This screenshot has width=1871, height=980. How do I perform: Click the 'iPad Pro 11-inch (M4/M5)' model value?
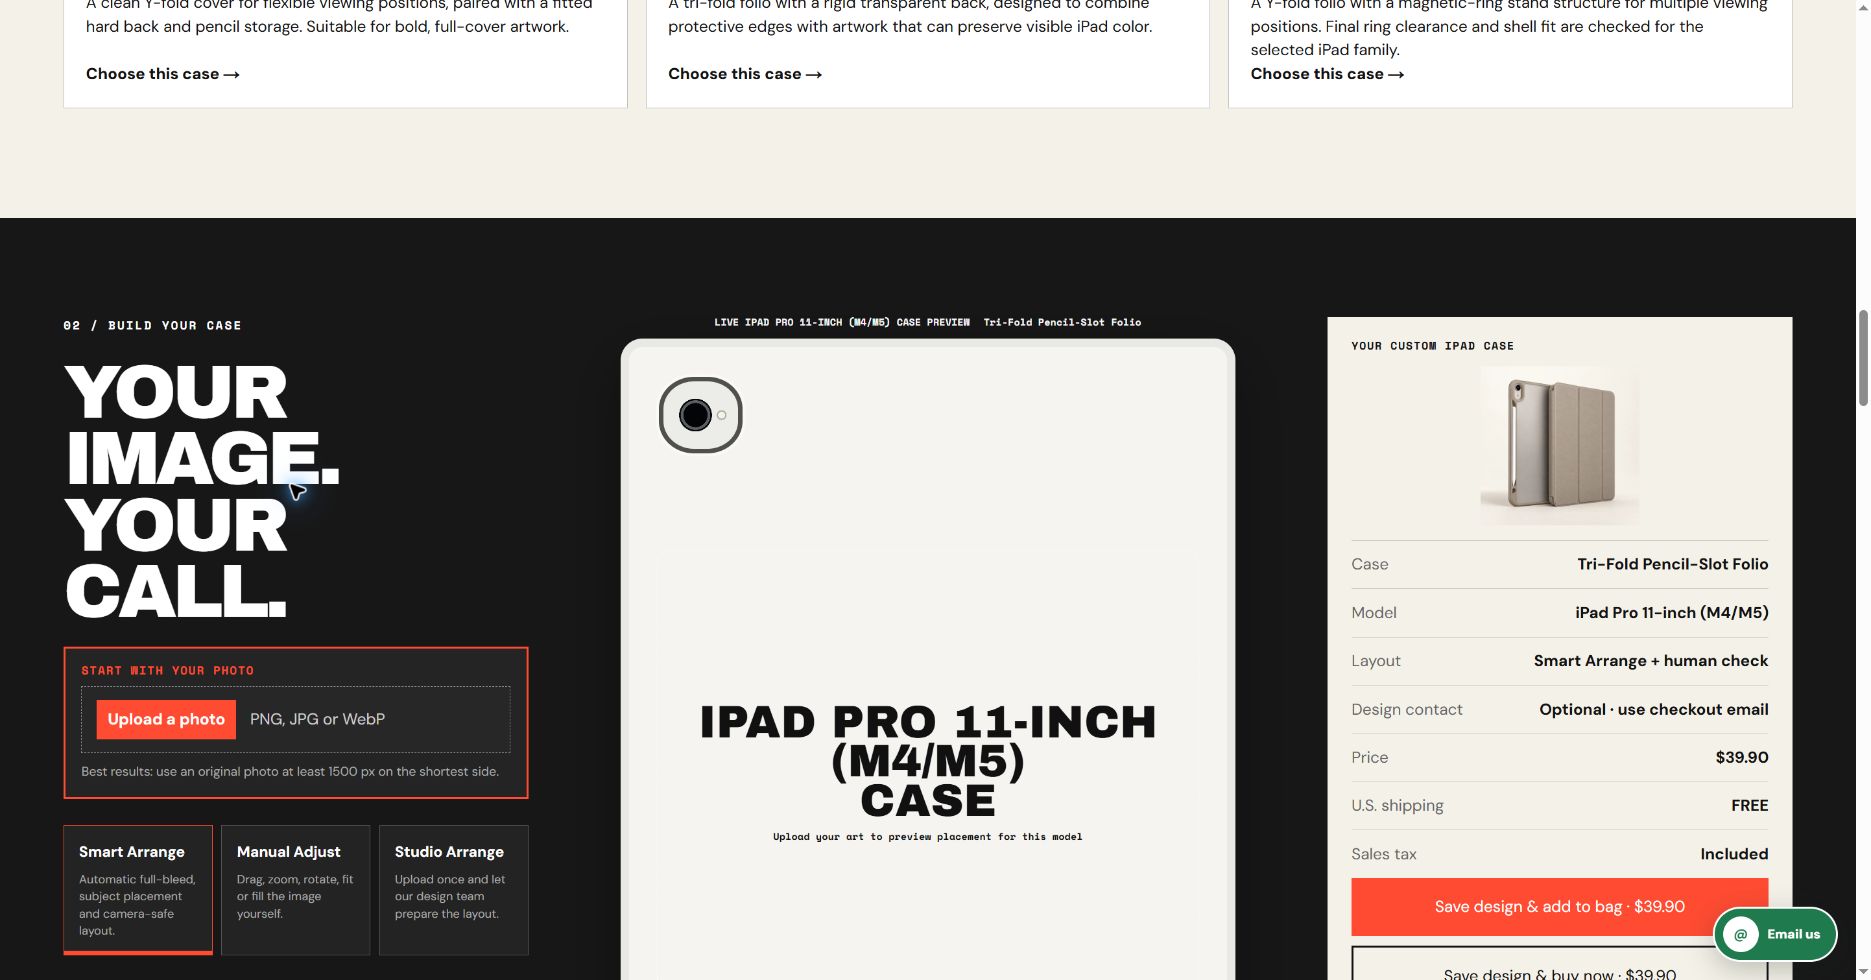(1671, 612)
